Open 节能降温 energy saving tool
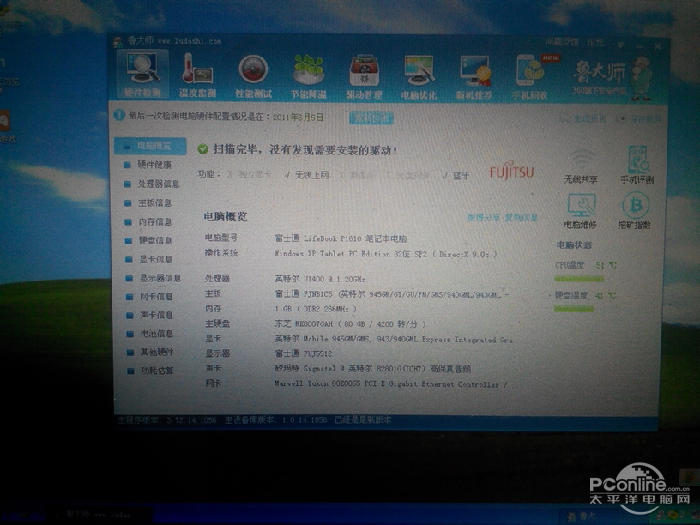Screen dimensions: 700x525 [308, 76]
